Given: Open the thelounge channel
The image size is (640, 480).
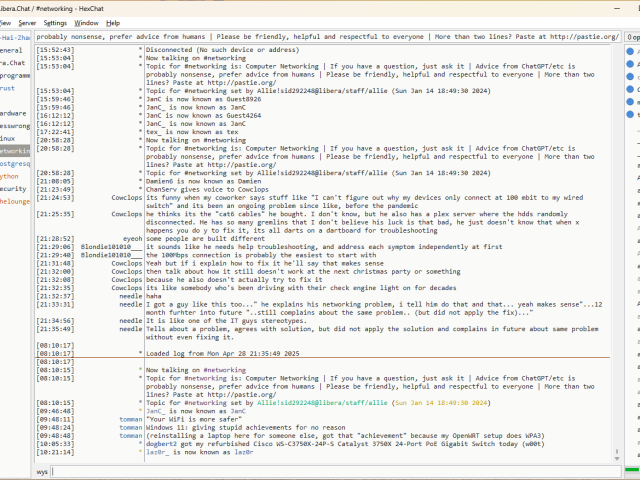Looking at the screenshot, I should pyautogui.click(x=14, y=200).
